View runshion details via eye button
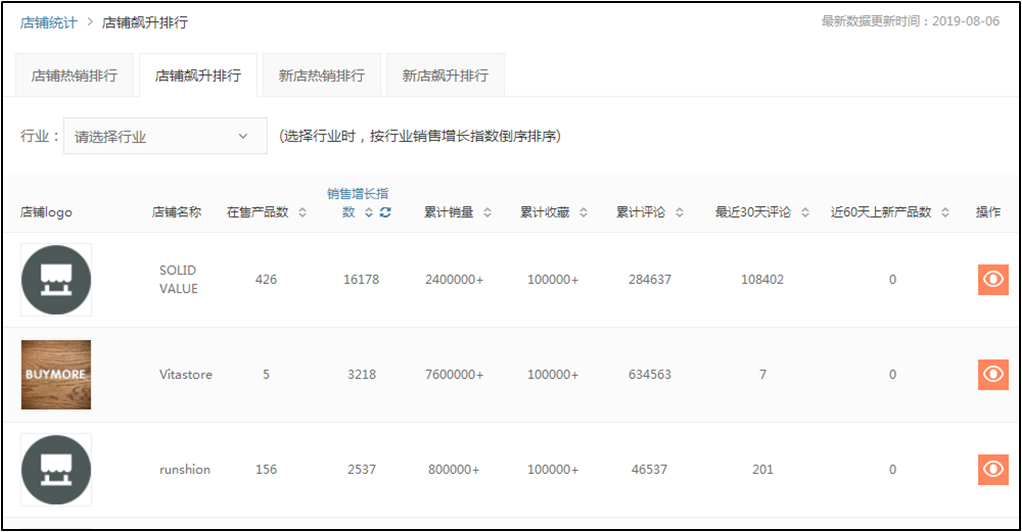Image resolution: width=1022 pixels, height=532 pixels. click(x=992, y=469)
